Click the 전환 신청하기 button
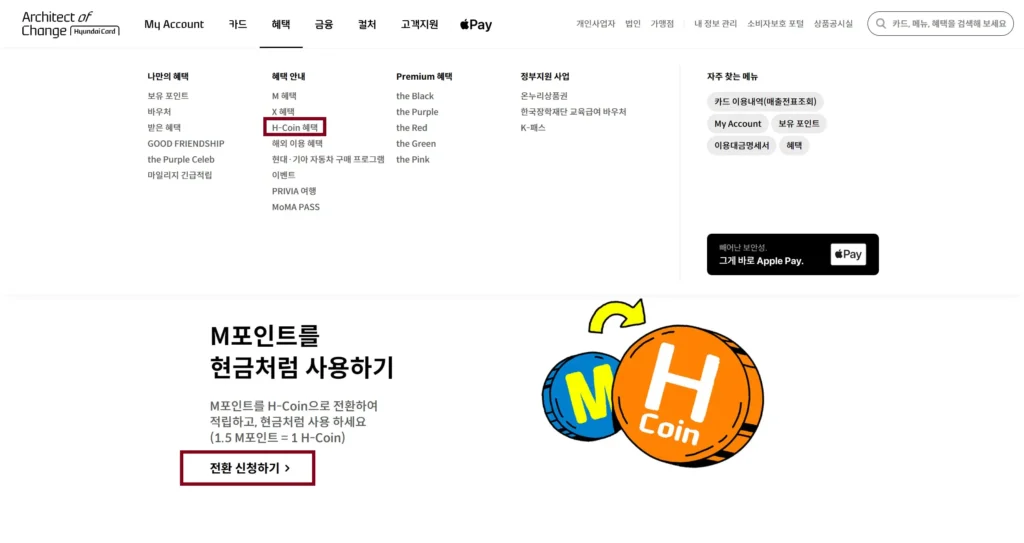 click(x=248, y=468)
